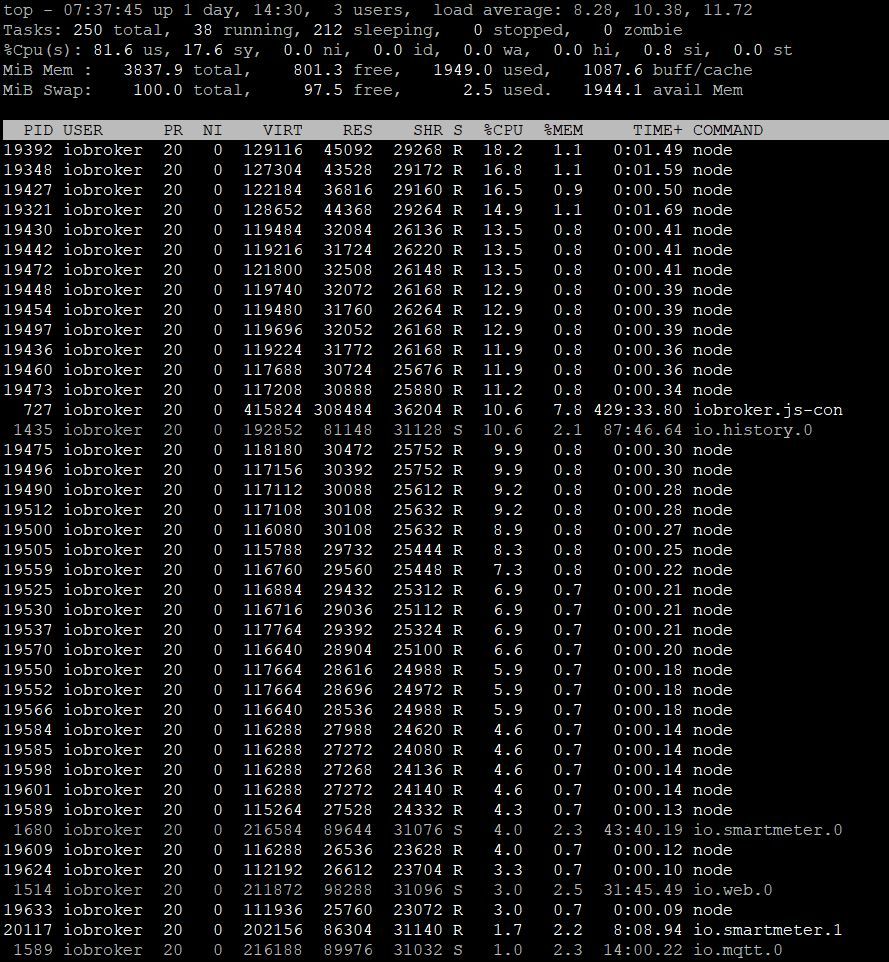Select the io.smartmeter.1 process row
Image resolution: width=889 pixels, height=962 pixels.
(x=423, y=930)
